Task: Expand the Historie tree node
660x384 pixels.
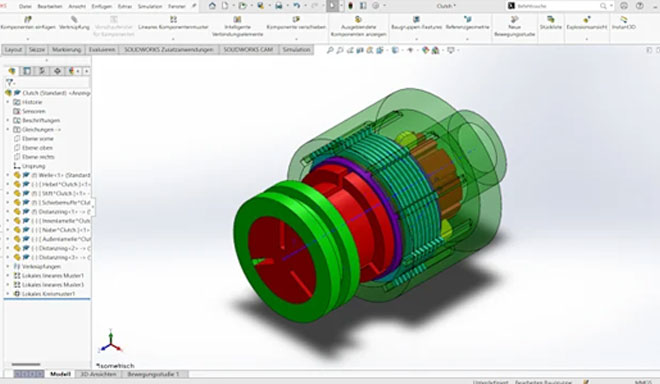Action: [x=8, y=102]
